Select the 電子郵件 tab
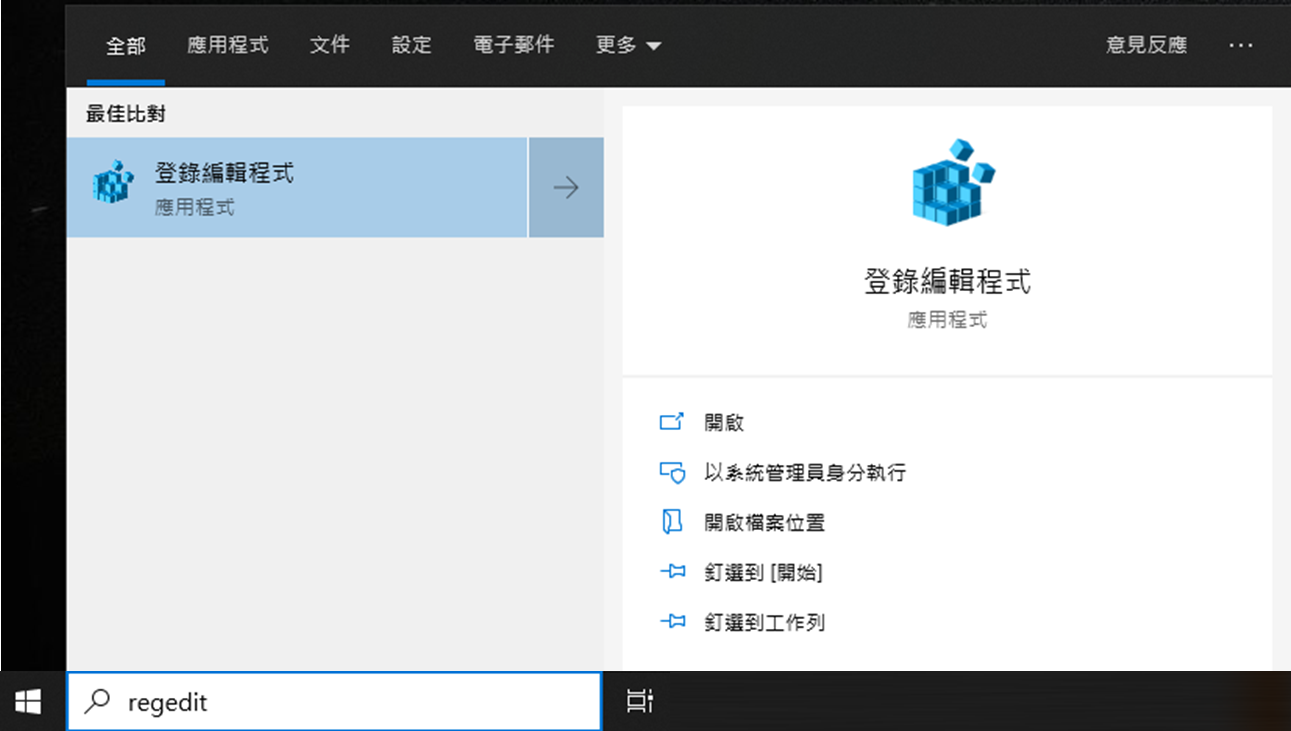The image size is (1291, 731). 513,45
